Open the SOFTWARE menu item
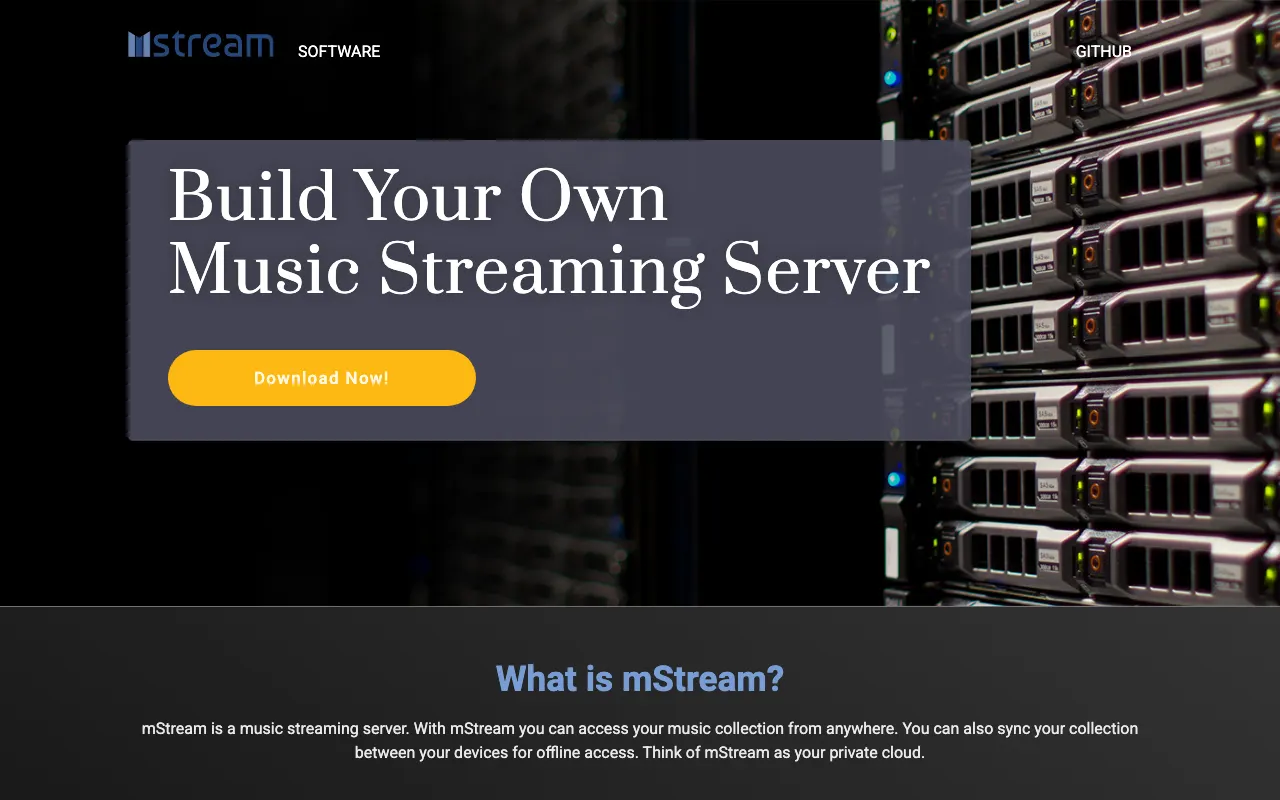Screen dimensions: 1280x800 coord(339,51)
